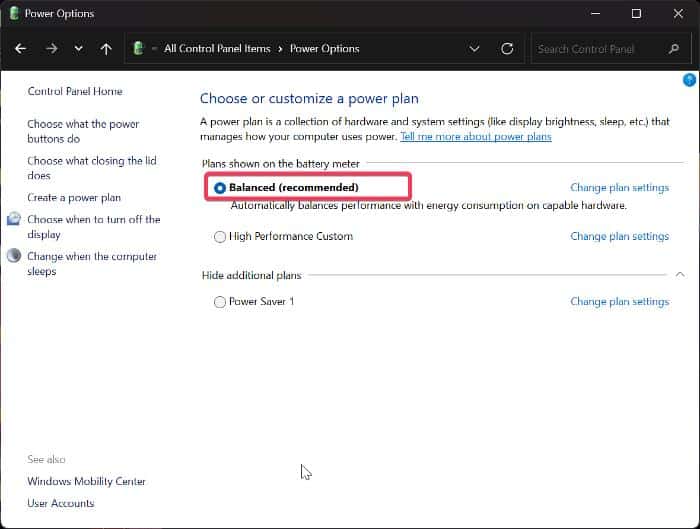Click the moon icon beside computer sleeps link
This screenshot has height=529, width=700.
click(x=13, y=255)
